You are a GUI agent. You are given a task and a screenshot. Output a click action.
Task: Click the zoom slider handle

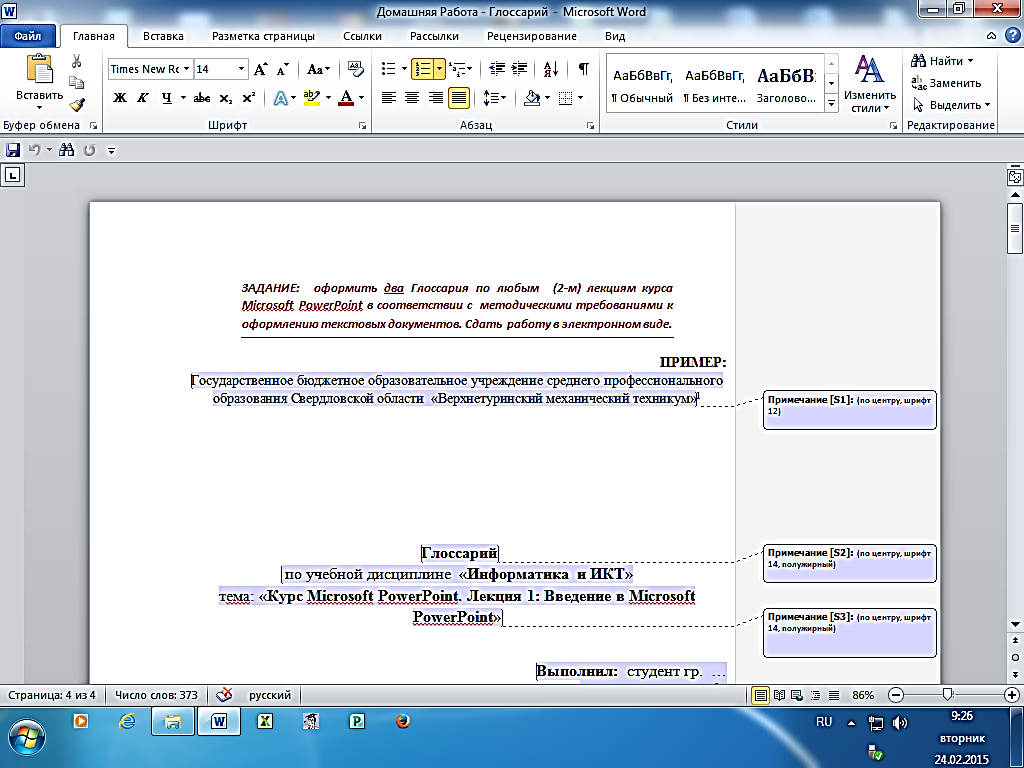[948, 695]
